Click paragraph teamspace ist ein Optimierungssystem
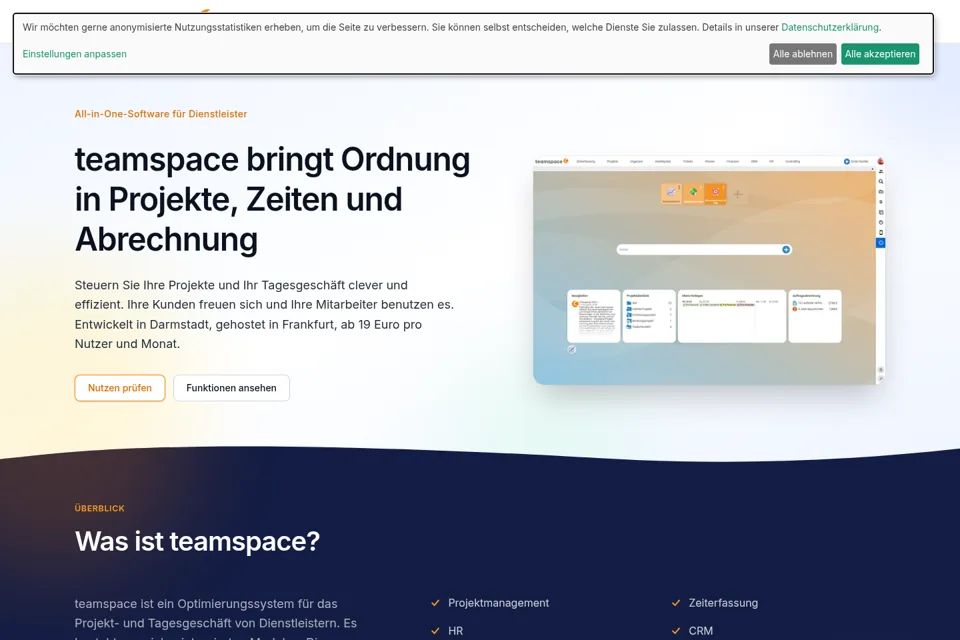 coord(216,619)
